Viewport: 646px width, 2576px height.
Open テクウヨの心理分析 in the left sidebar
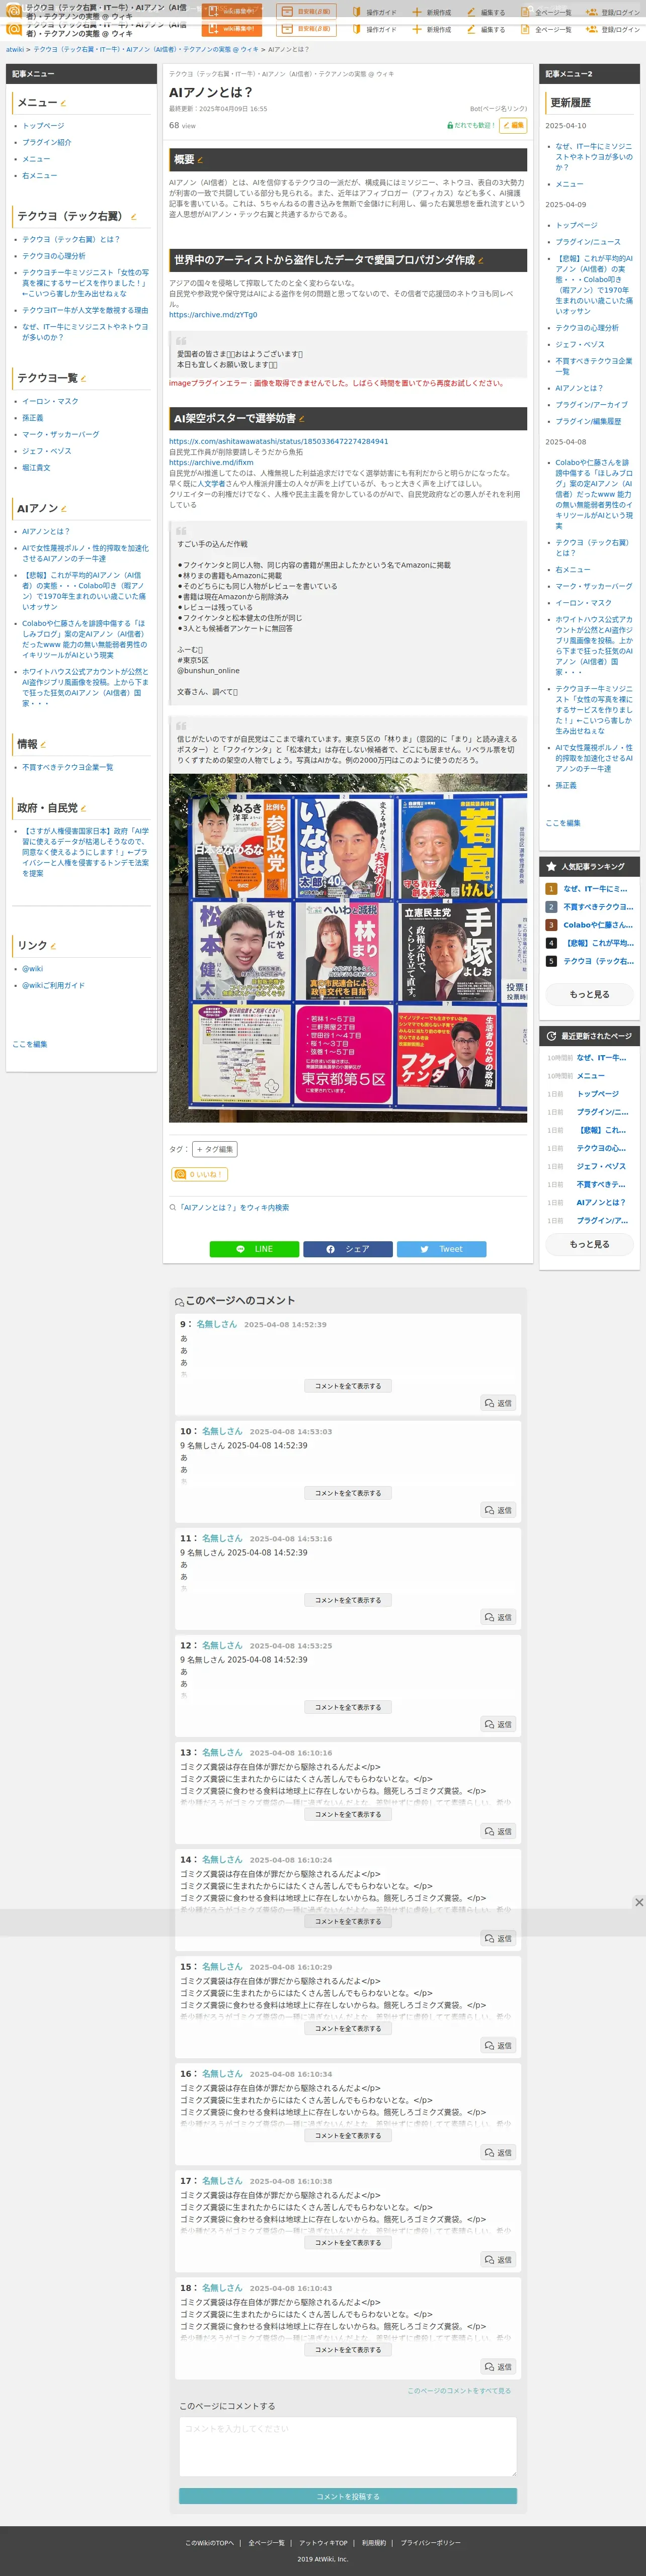click(54, 256)
